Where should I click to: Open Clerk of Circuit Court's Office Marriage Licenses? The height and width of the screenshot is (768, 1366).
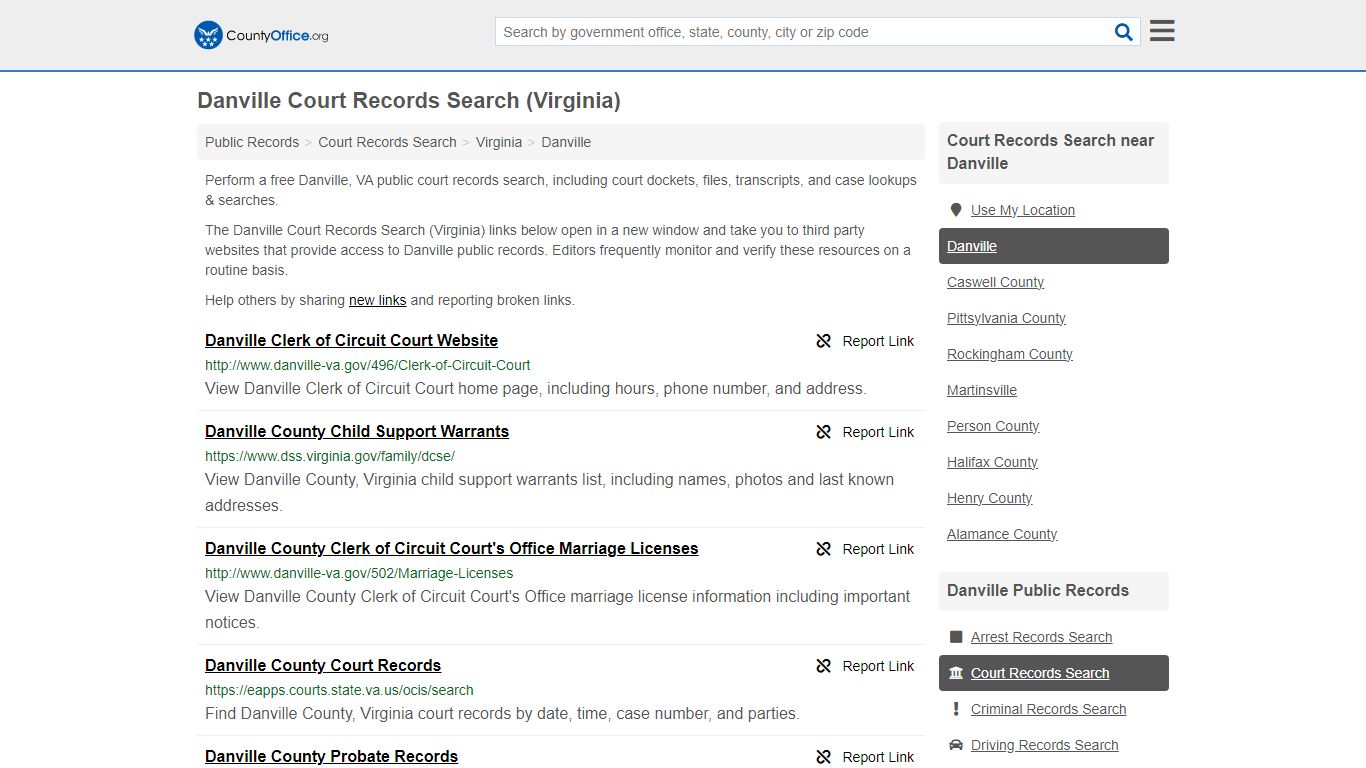tap(451, 548)
